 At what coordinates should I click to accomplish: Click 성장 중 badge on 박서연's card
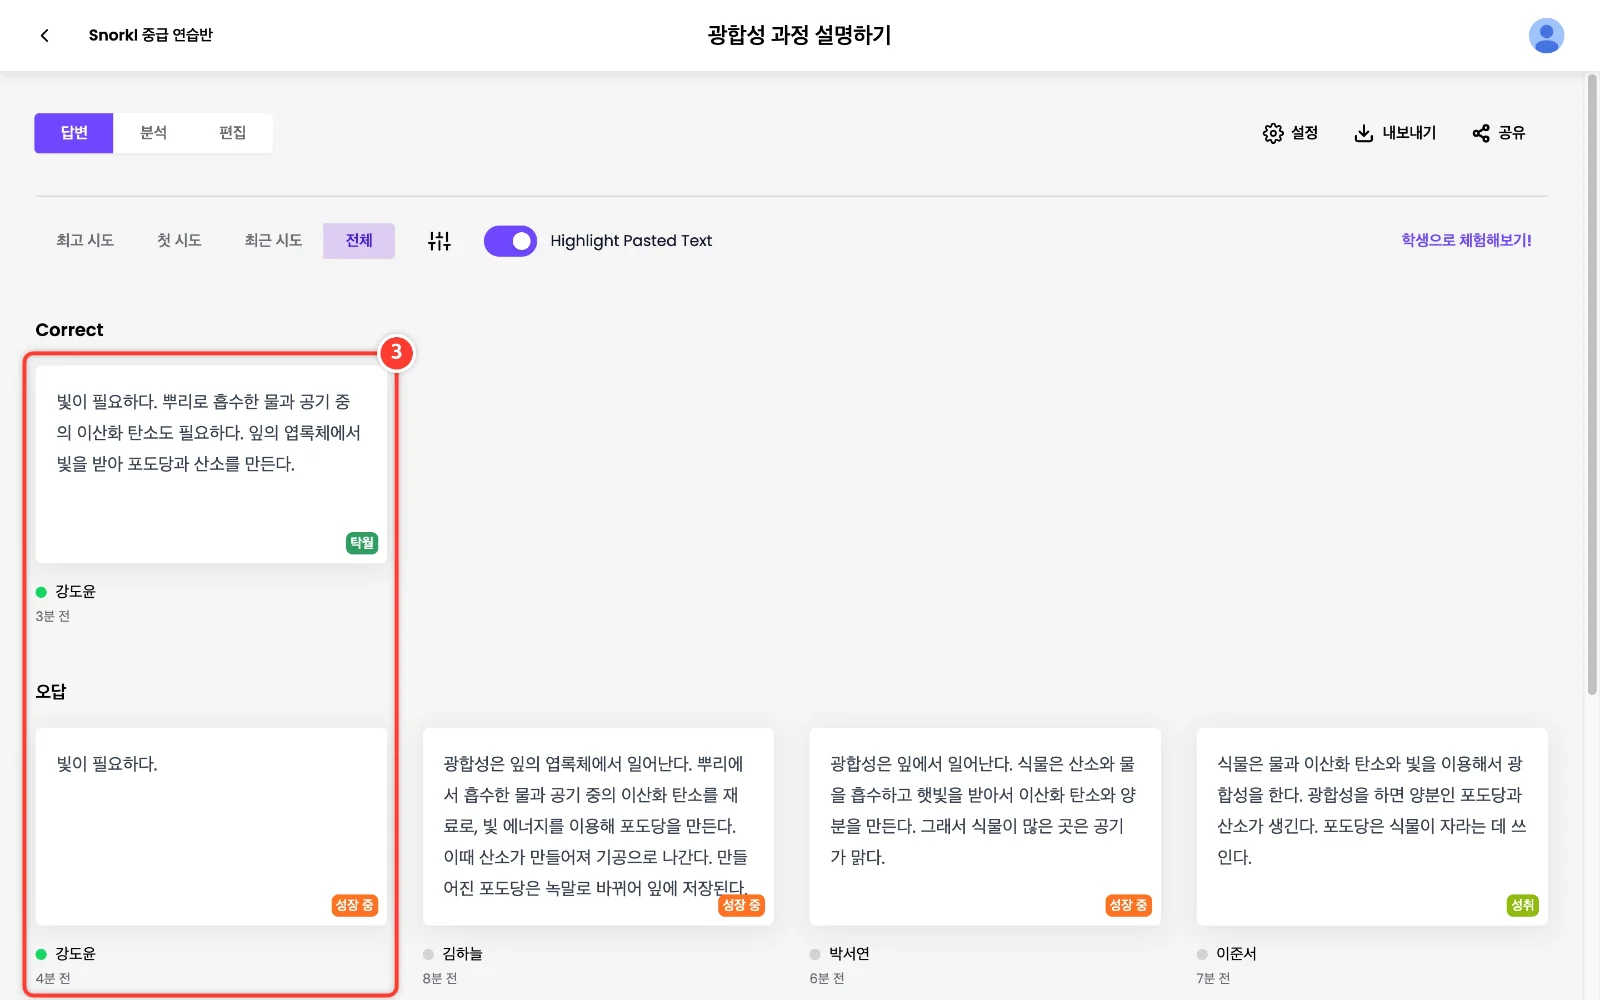click(1128, 905)
